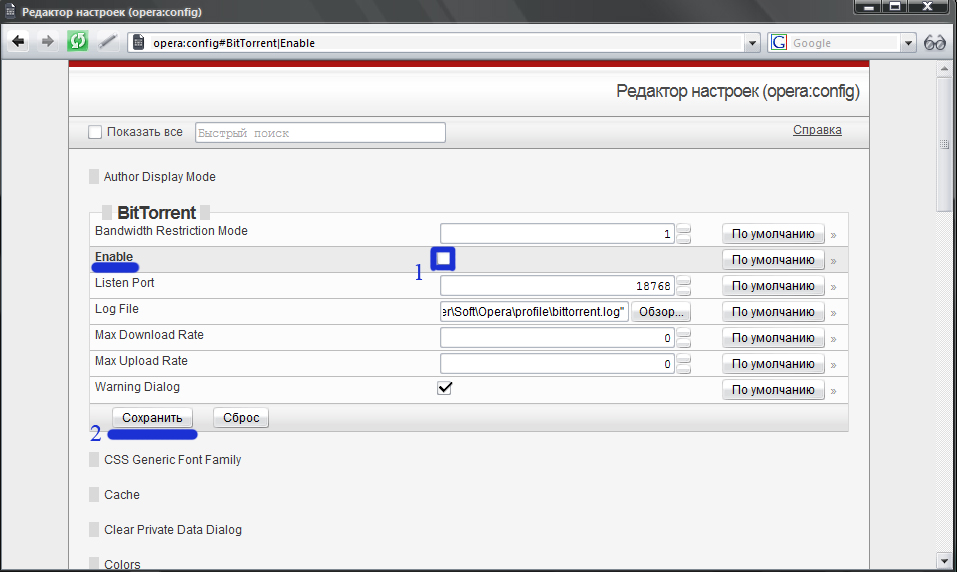Viewport: 957px width, 572px height.
Task: Click the Log File setting label
Action: click(117, 309)
